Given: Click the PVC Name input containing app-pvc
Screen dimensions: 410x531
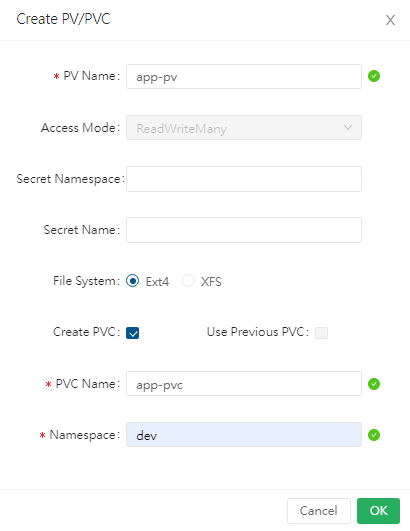Looking at the screenshot, I should (244, 384).
